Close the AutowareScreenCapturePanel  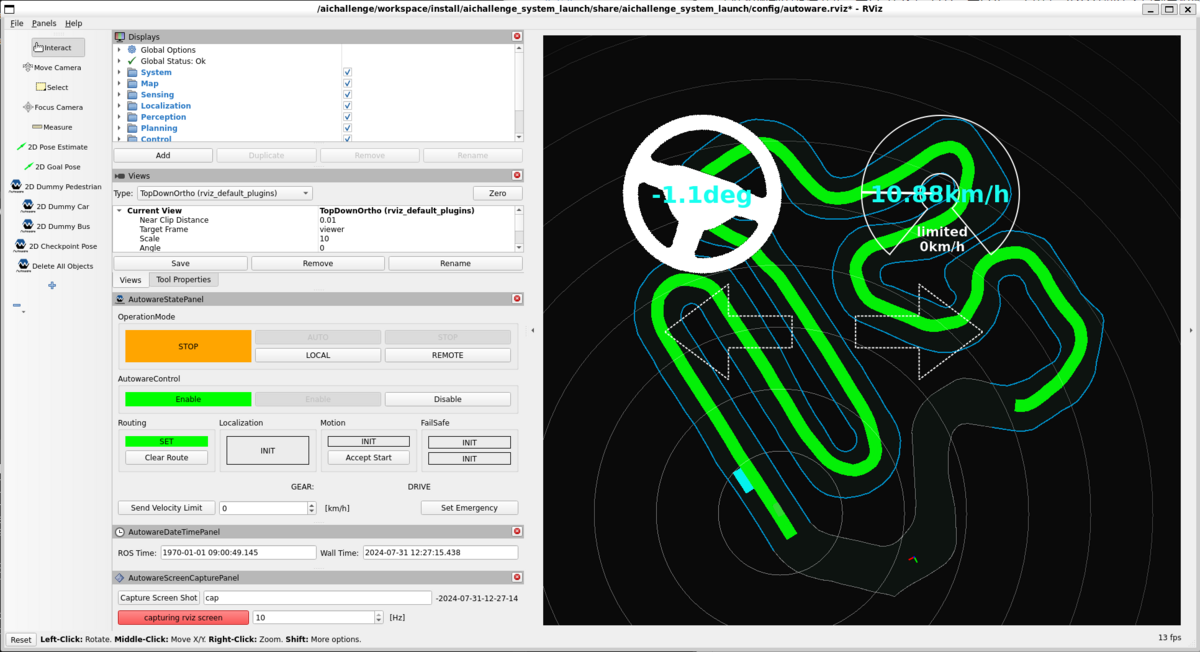[x=517, y=577]
